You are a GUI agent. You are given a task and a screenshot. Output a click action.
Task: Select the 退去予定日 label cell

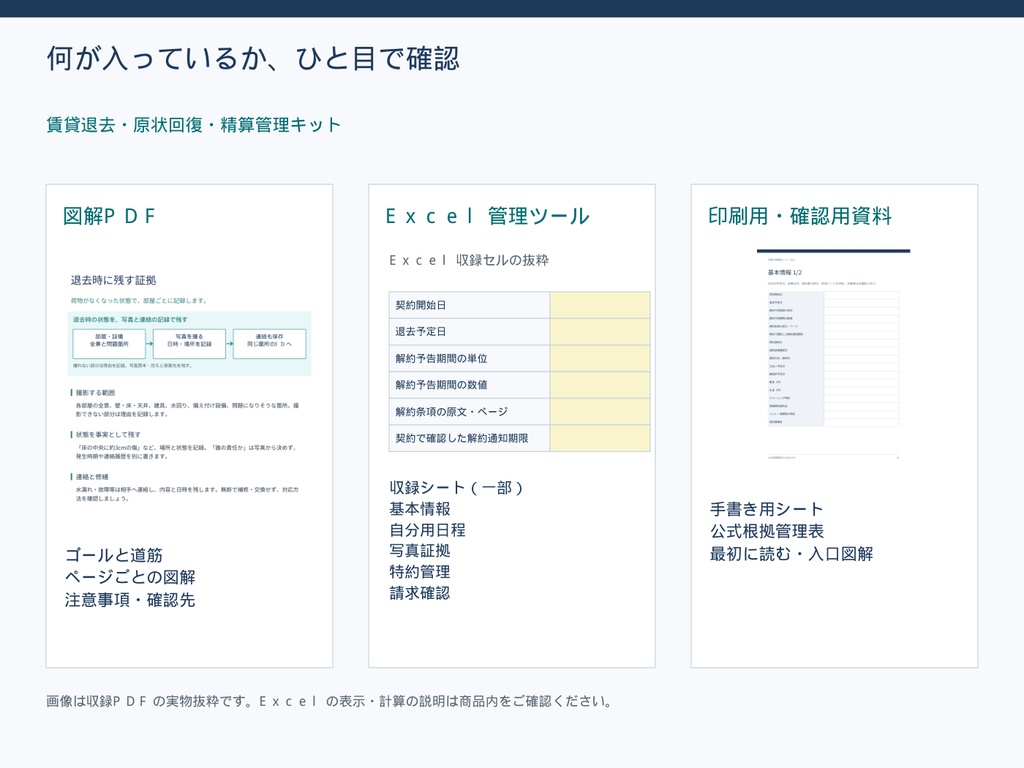click(470, 332)
